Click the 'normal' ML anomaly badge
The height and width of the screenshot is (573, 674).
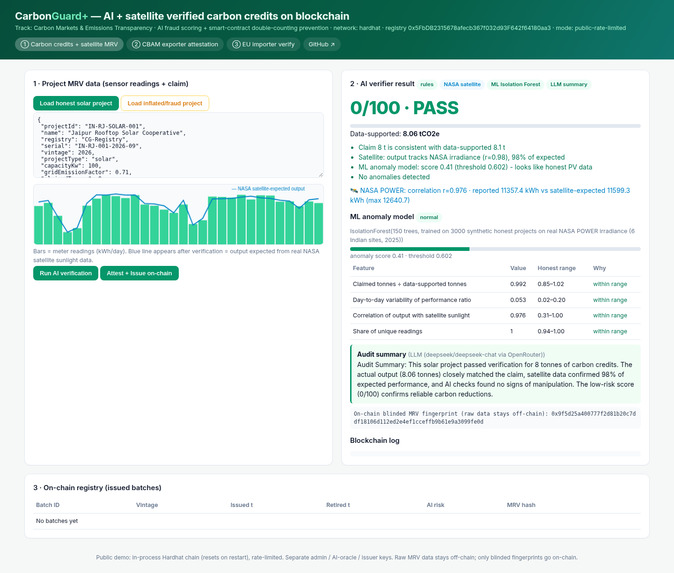pos(429,217)
